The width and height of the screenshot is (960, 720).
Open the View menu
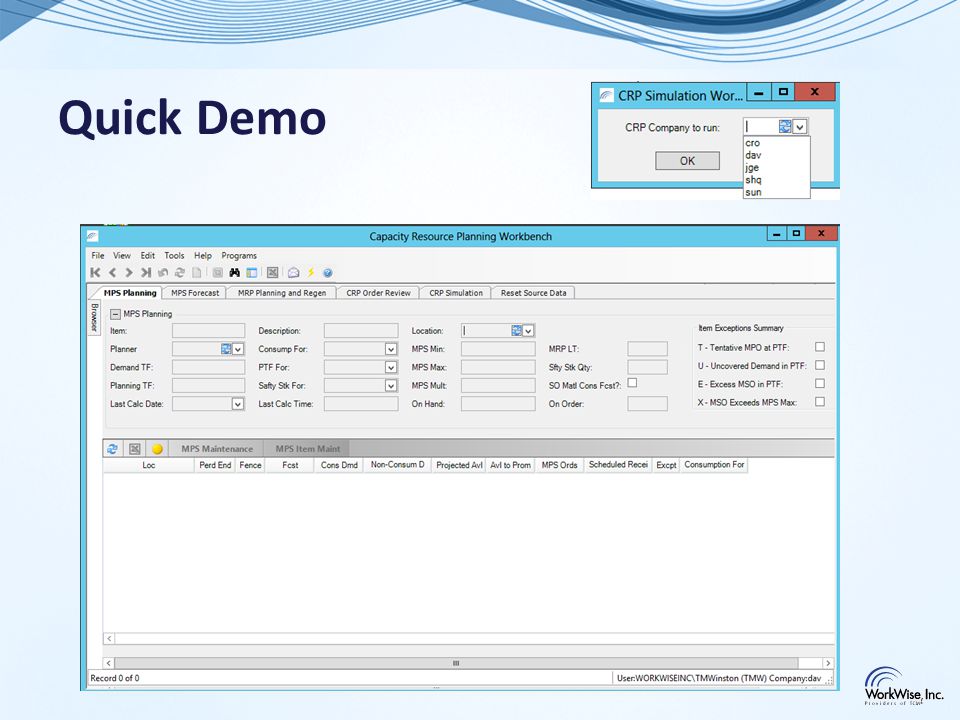pos(121,255)
